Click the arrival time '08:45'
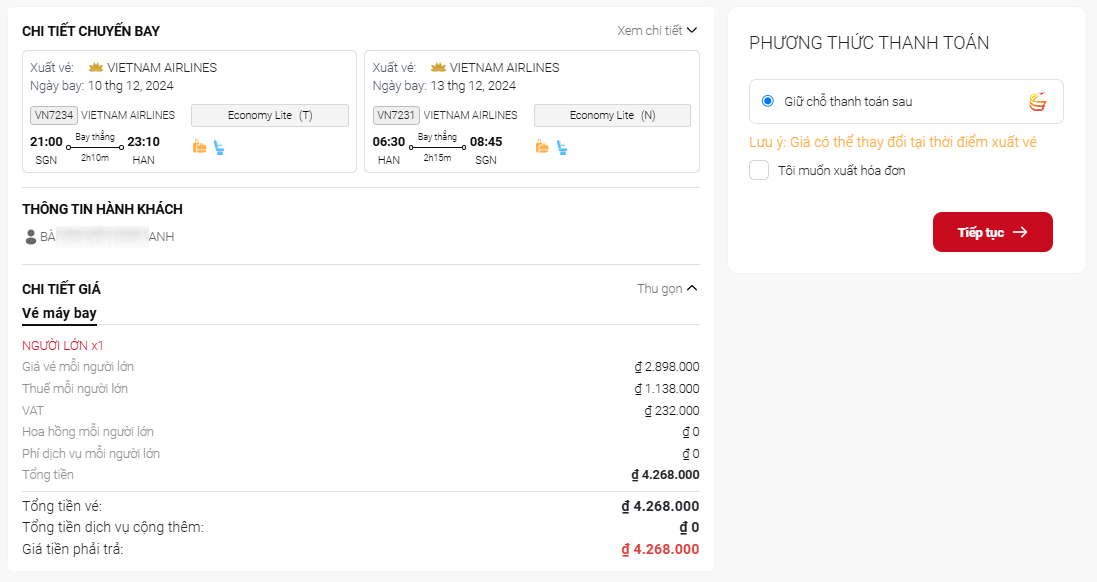Viewport: 1097px width, 582px height. pos(486,142)
